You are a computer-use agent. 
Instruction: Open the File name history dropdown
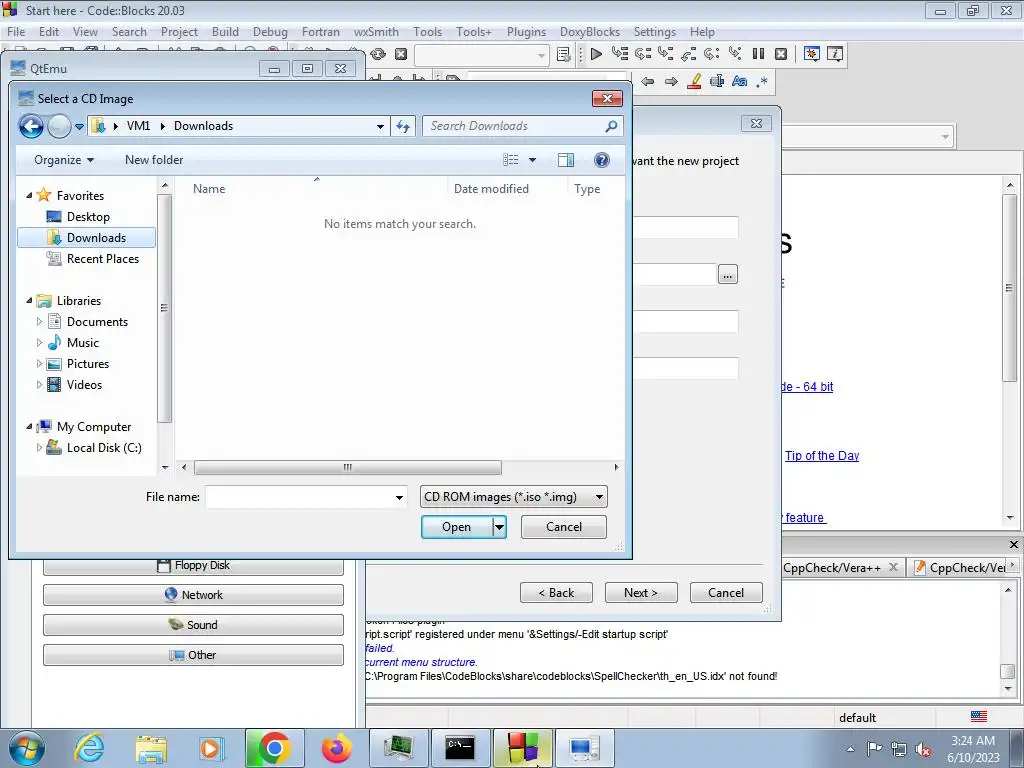(x=399, y=498)
